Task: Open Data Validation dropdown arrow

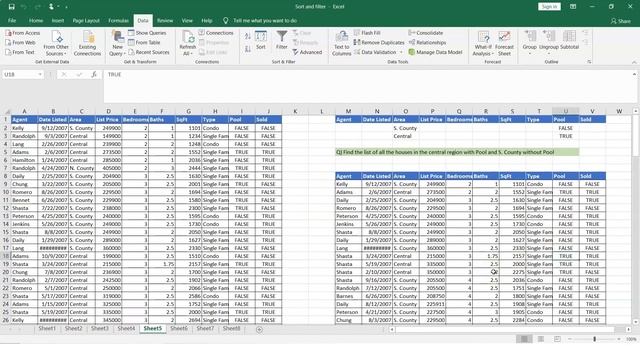Action: pyautogui.click(x=401, y=52)
